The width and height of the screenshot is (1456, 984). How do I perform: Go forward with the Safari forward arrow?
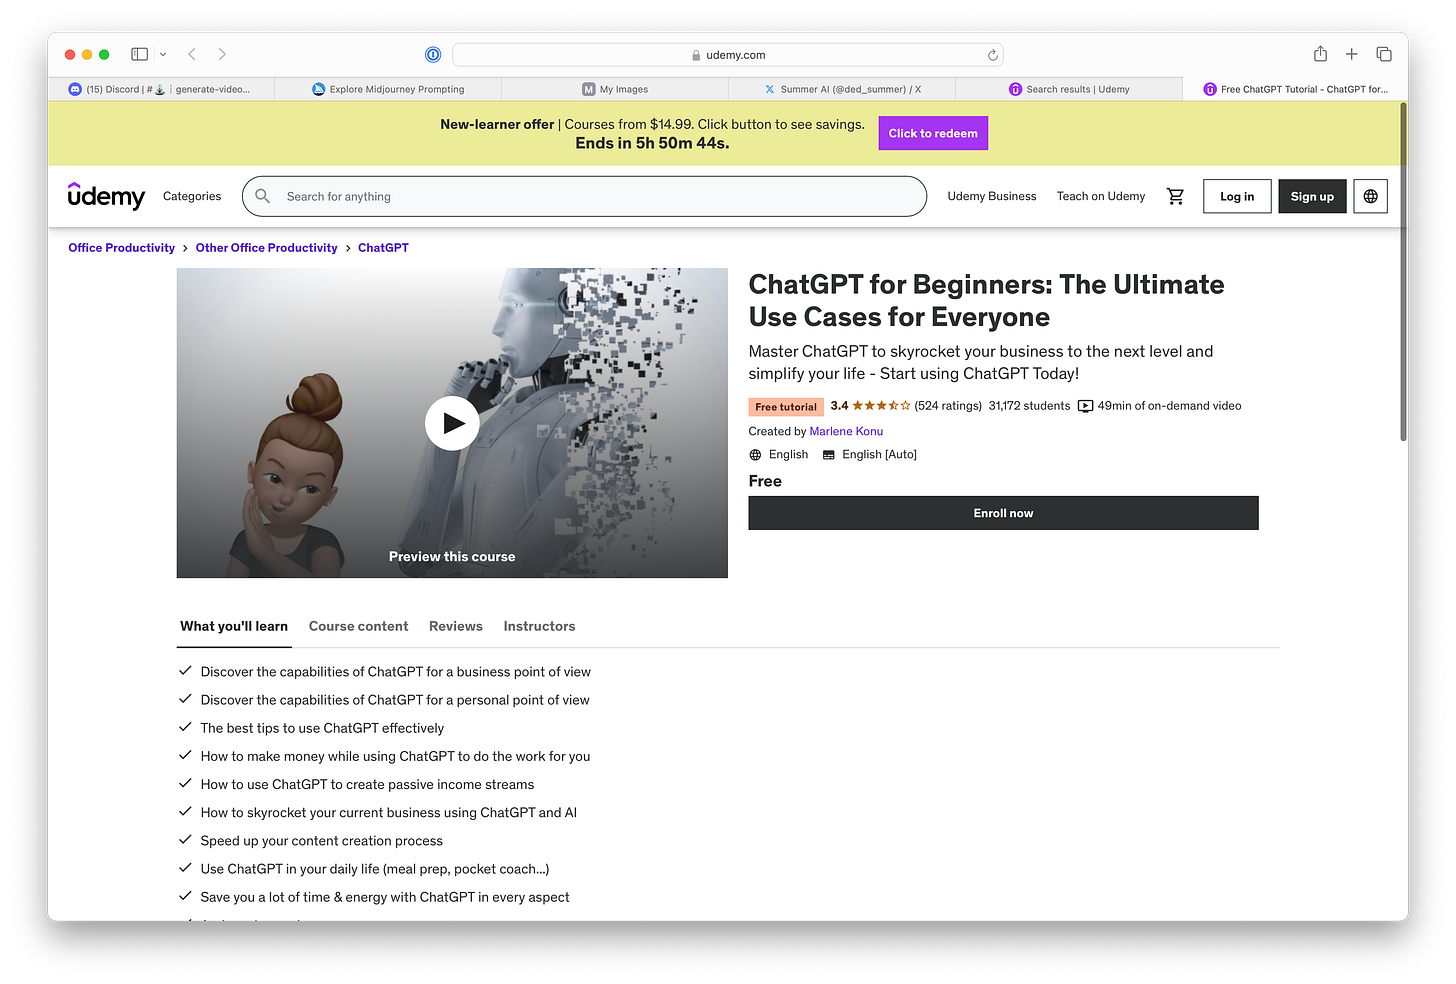point(222,54)
